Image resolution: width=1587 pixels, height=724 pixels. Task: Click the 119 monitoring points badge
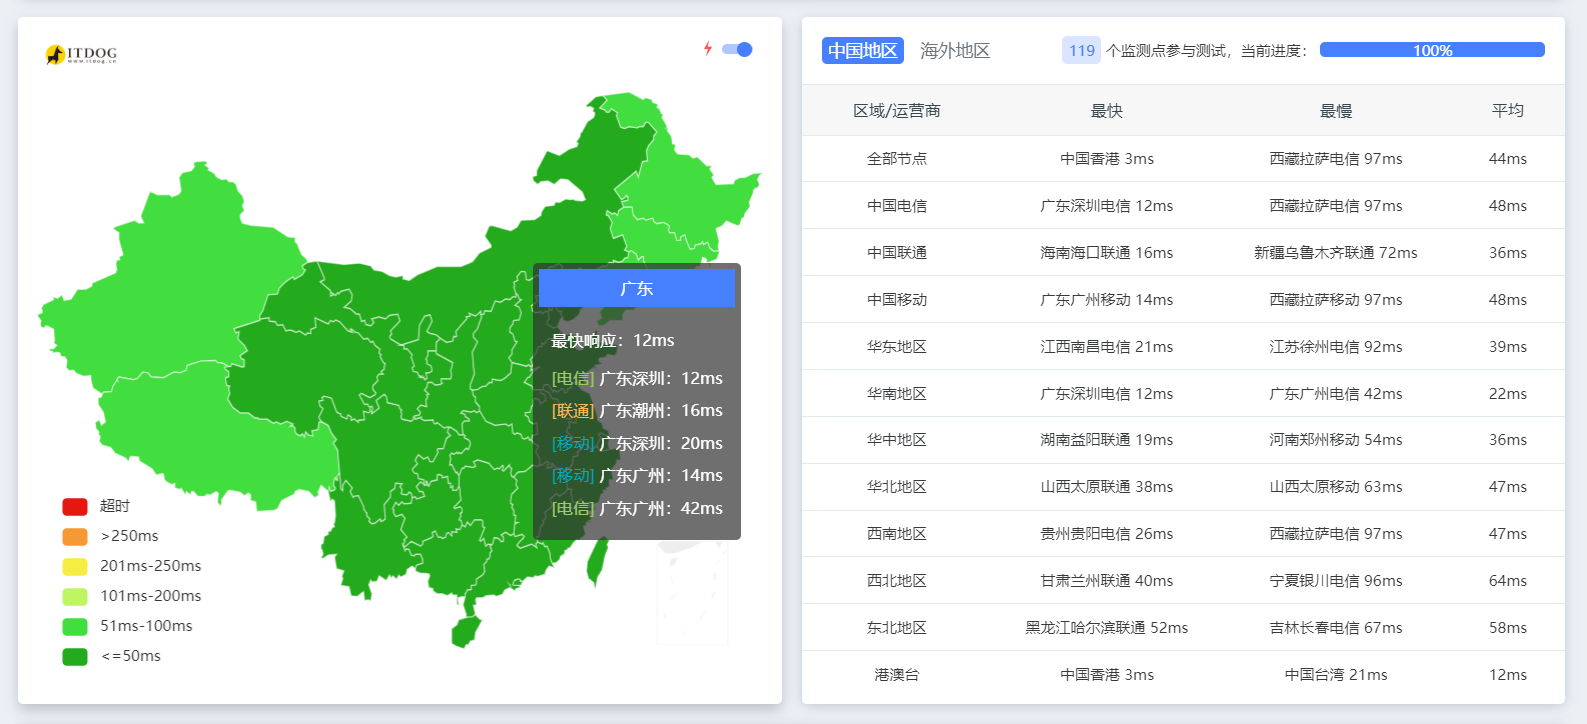[x=1081, y=51]
